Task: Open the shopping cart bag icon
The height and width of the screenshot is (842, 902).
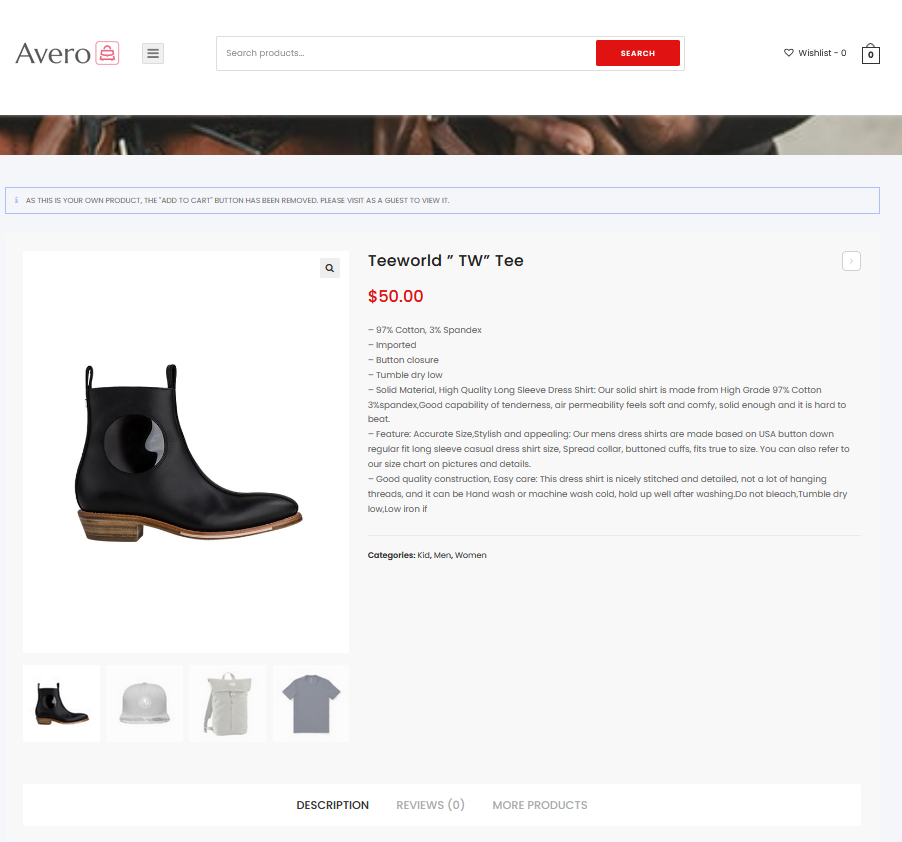Action: point(870,54)
